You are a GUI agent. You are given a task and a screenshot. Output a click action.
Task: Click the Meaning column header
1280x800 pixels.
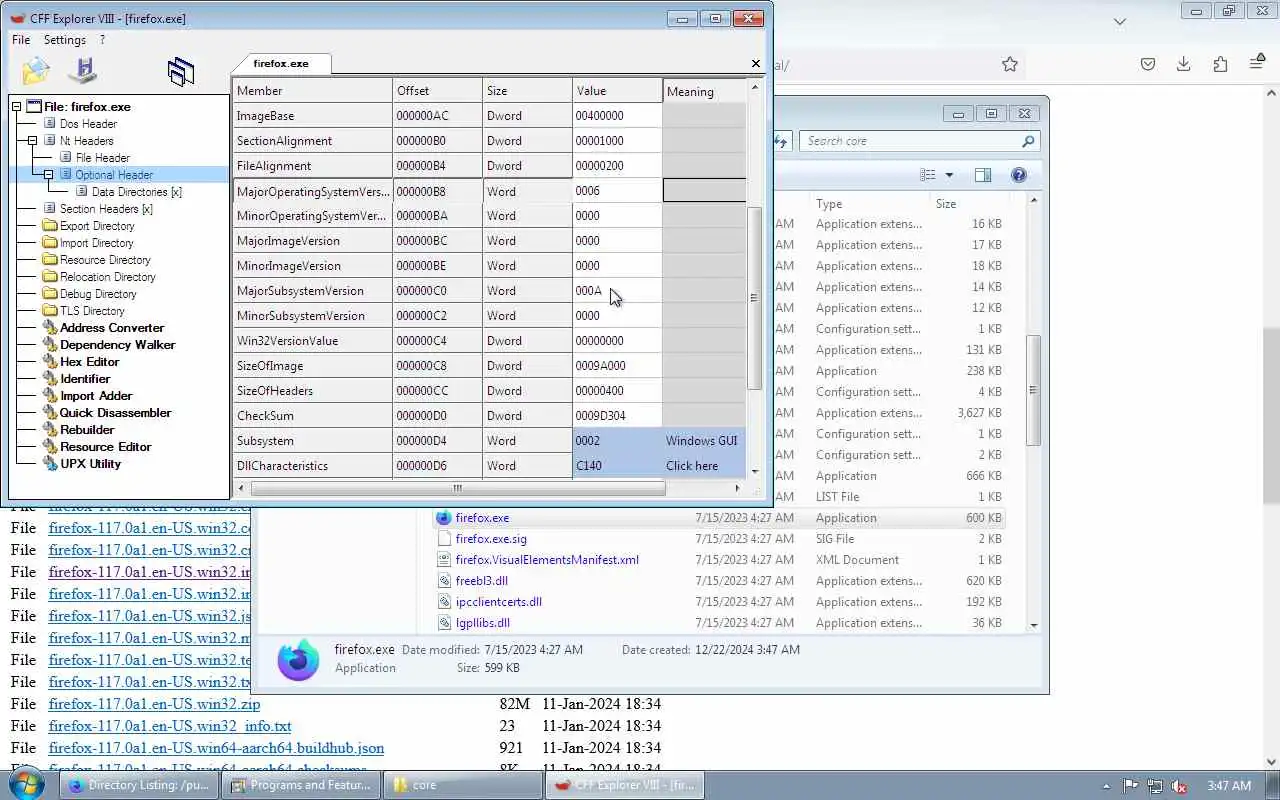705,91
